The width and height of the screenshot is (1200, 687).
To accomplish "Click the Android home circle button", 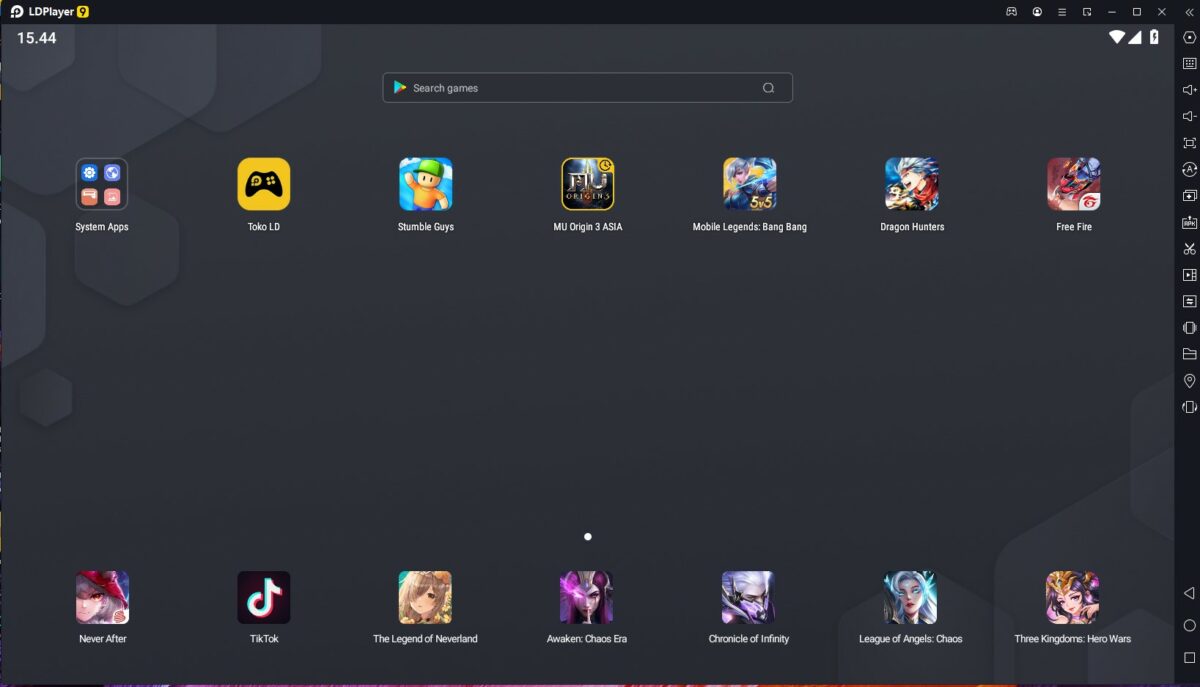I will point(1189,626).
